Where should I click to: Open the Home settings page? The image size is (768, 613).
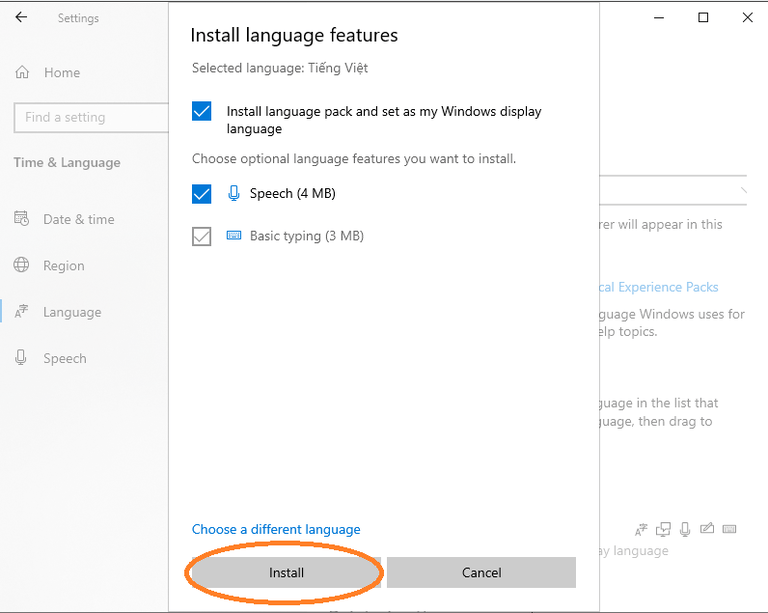(x=62, y=72)
